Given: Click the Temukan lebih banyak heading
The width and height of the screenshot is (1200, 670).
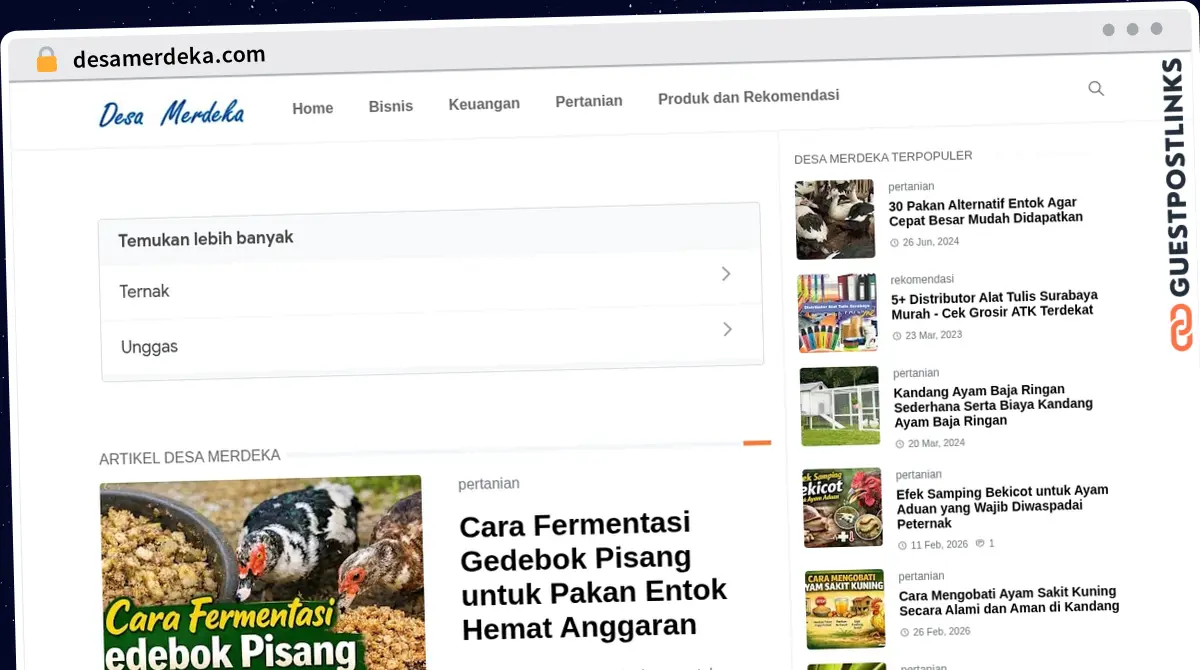Looking at the screenshot, I should click(205, 239).
